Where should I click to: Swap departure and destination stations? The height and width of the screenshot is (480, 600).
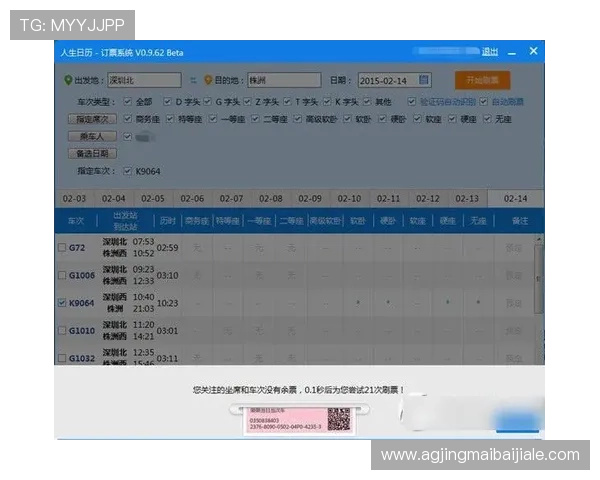pos(194,80)
